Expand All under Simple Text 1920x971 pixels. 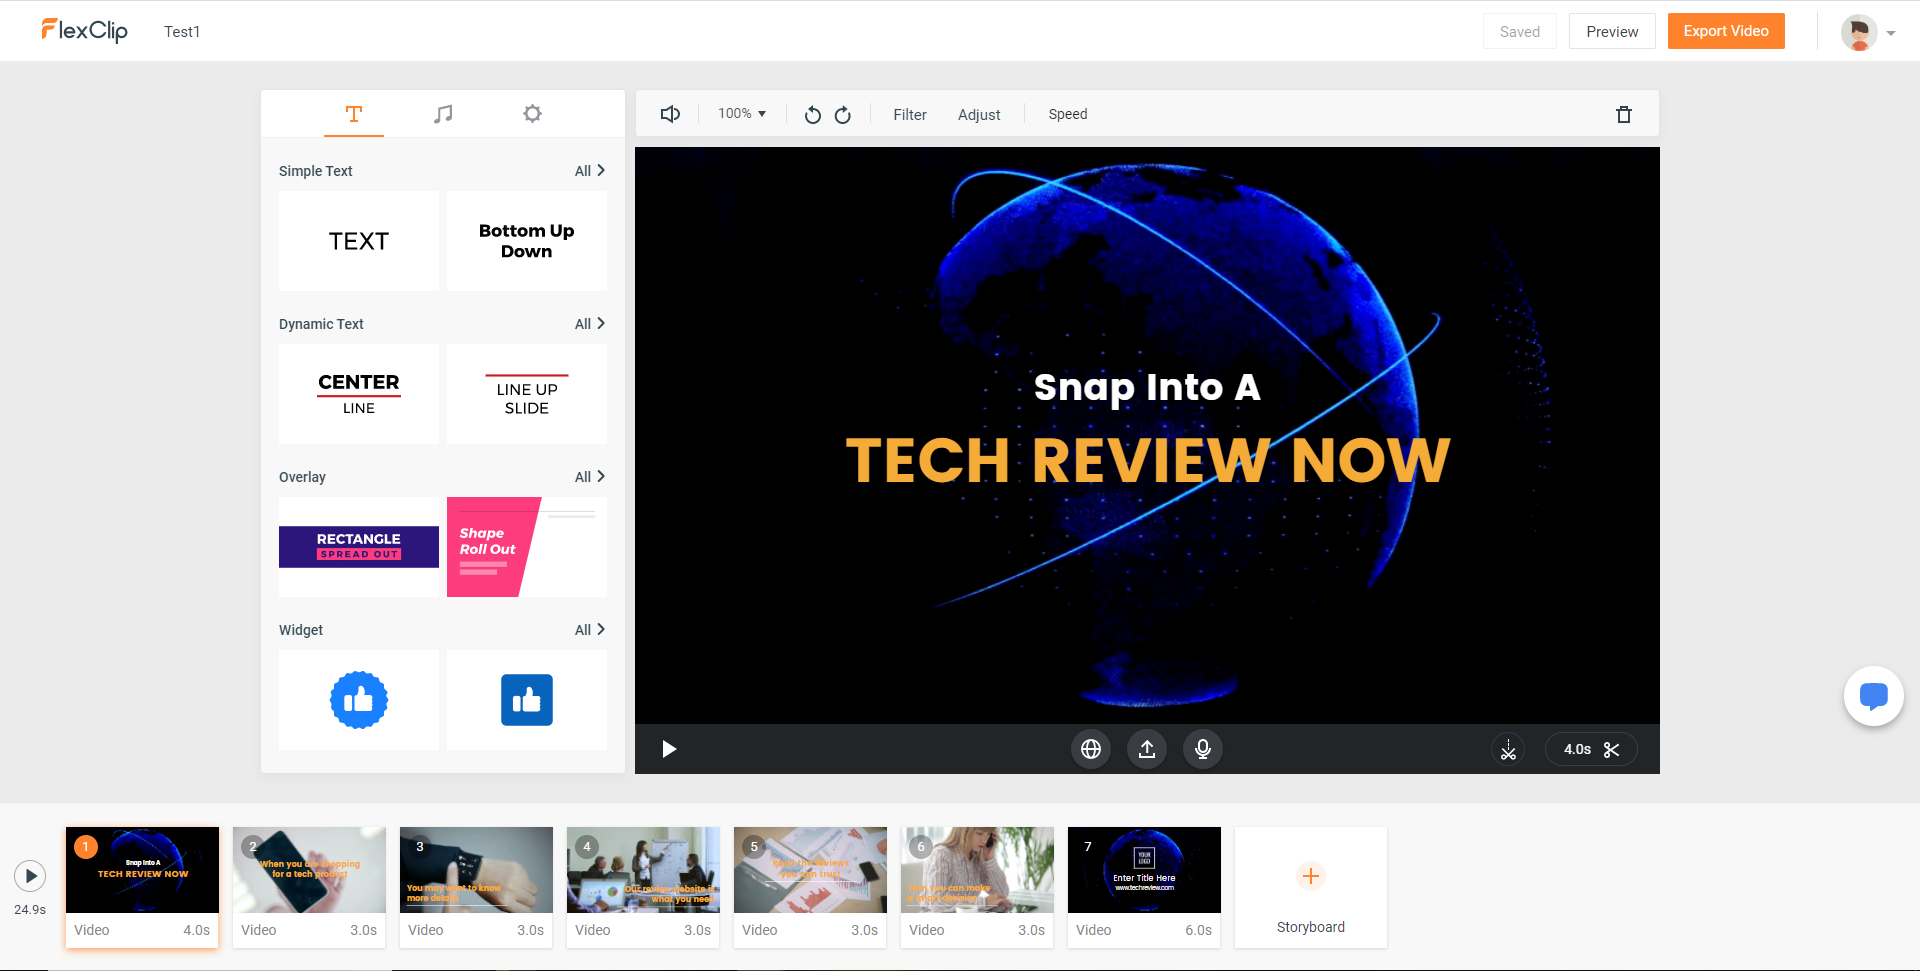point(590,171)
